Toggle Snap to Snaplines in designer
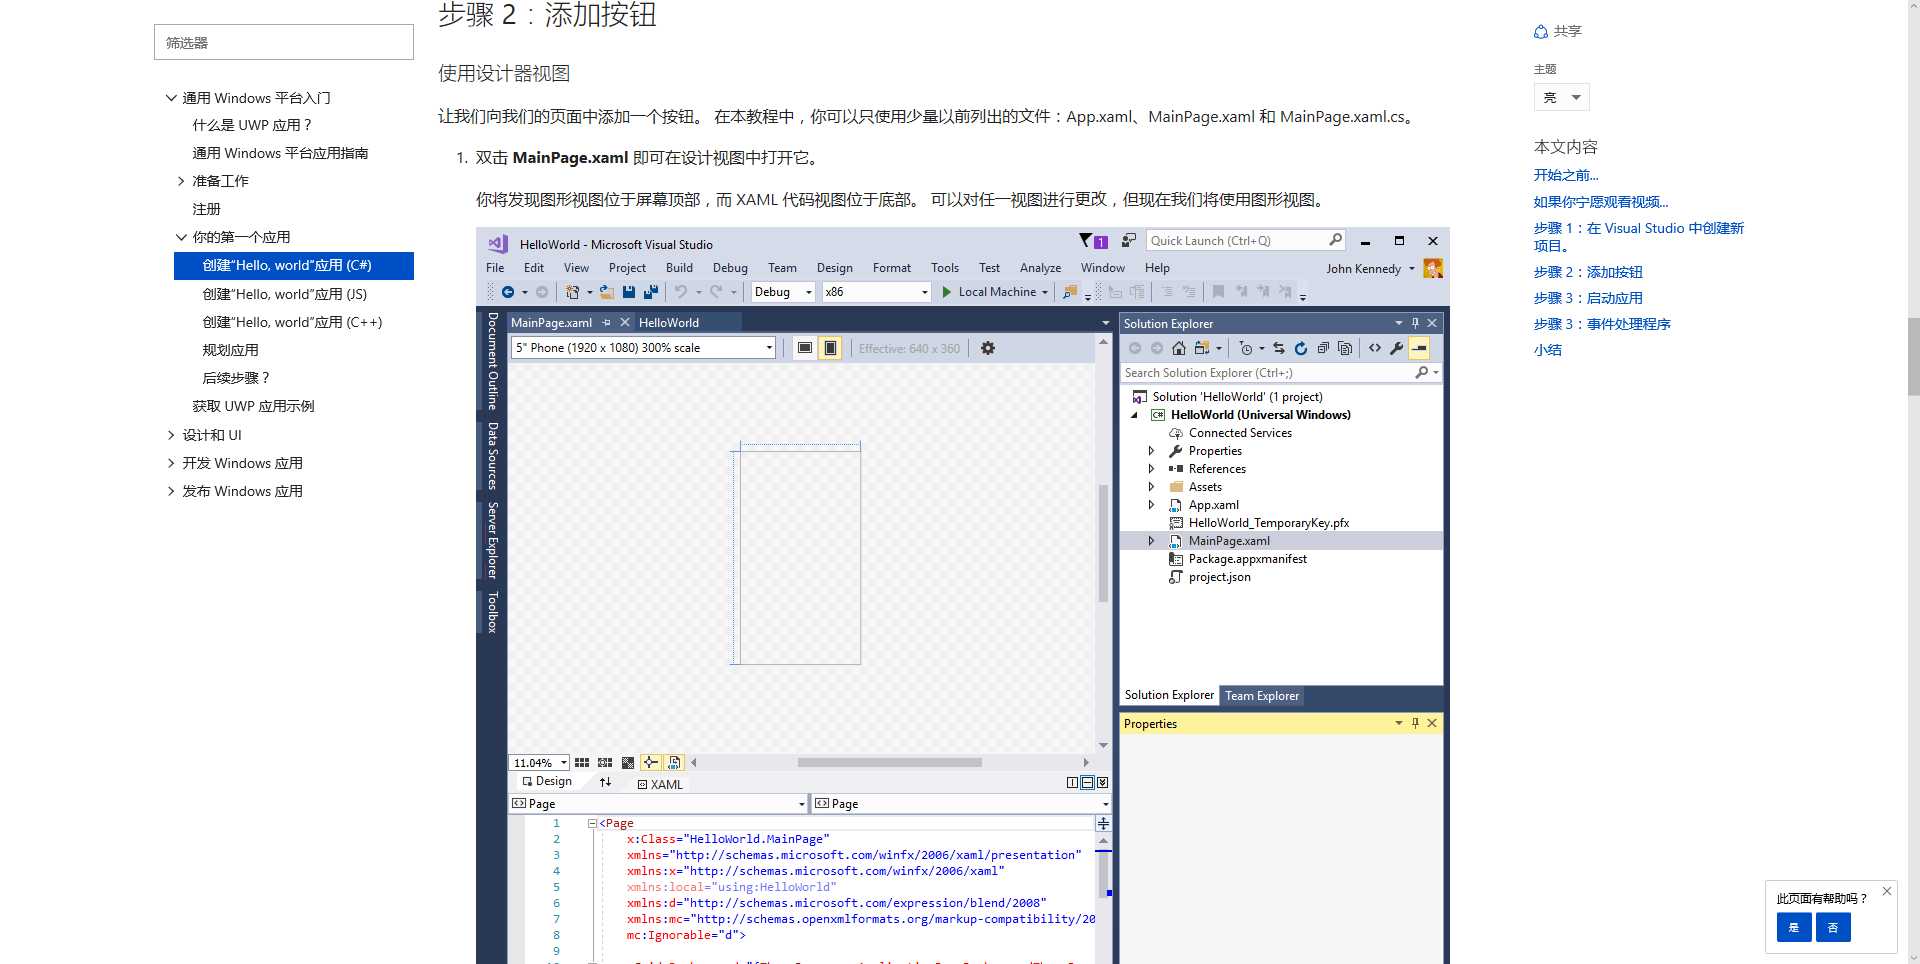 click(x=650, y=762)
